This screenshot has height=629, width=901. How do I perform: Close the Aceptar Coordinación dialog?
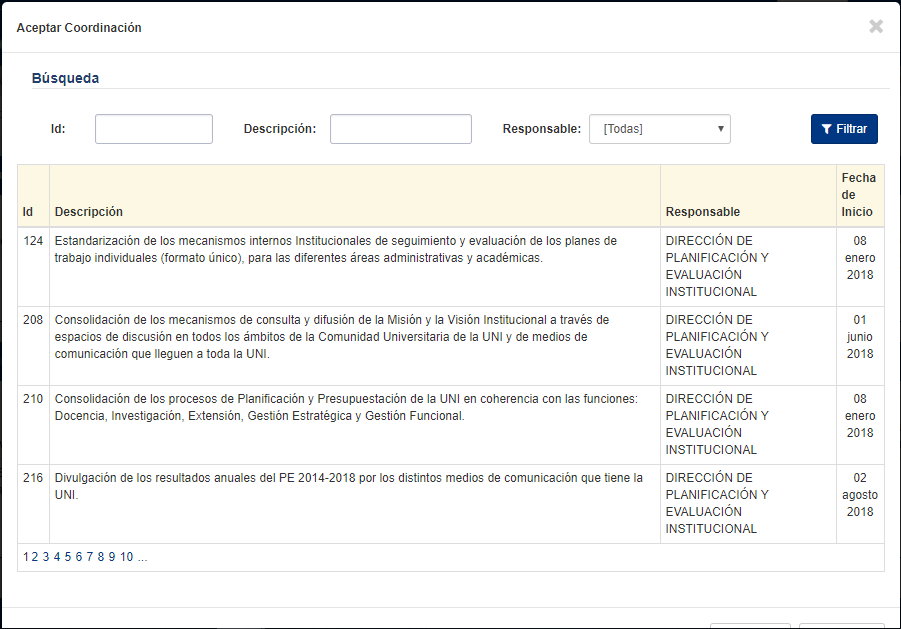(x=876, y=26)
